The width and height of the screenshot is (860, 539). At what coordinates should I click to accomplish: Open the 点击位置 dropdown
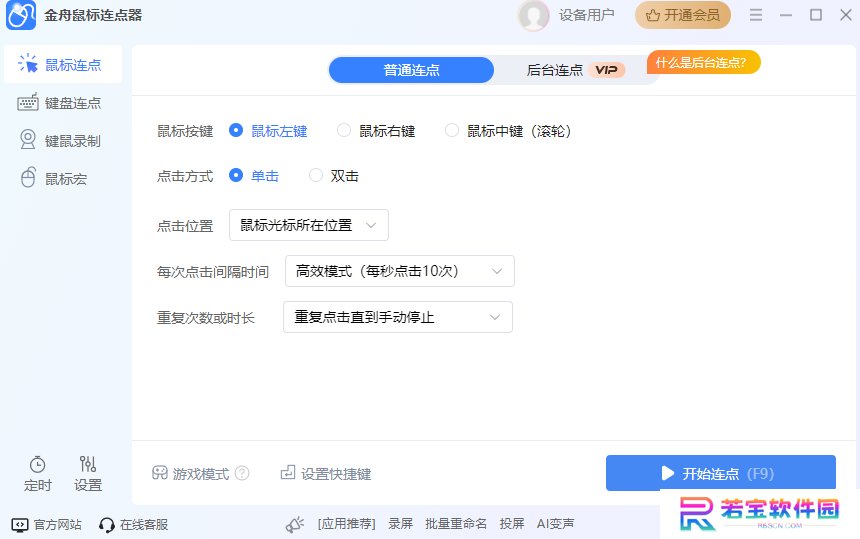tap(309, 225)
